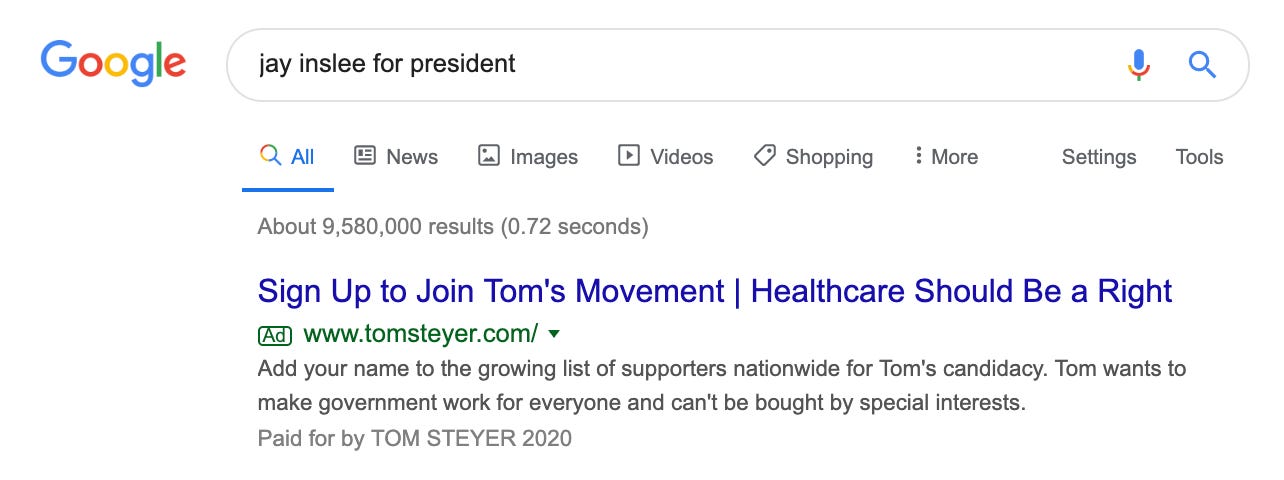This screenshot has height=480, width=1284.
Task: Click the News tab newspaper icon
Action: pyautogui.click(x=365, y=156)
